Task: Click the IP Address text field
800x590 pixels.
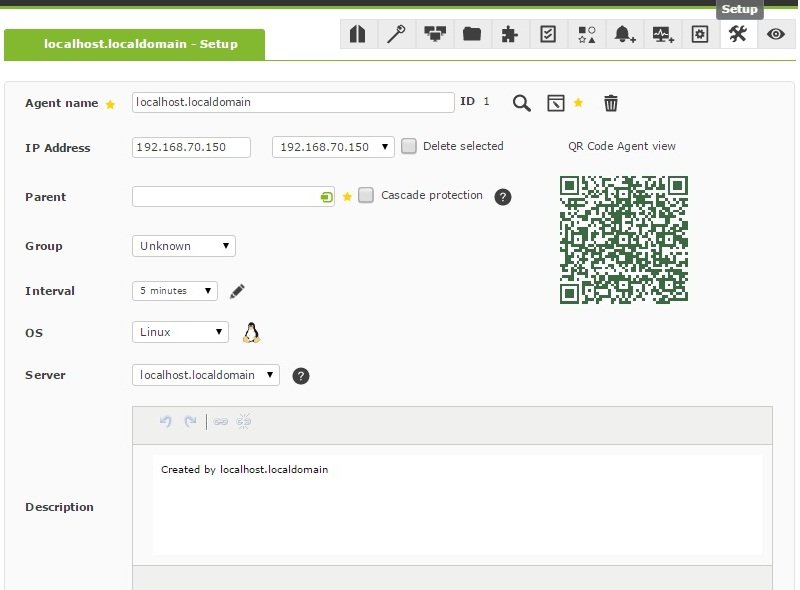Action: click(x=191, y=148)
